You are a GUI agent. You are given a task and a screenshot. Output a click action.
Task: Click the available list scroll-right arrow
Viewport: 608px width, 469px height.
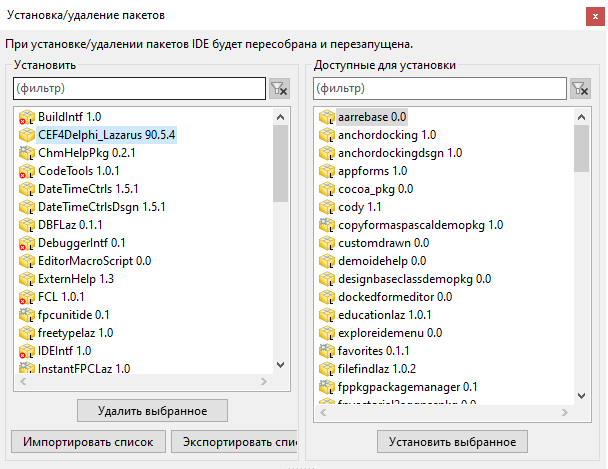point(565,413)
